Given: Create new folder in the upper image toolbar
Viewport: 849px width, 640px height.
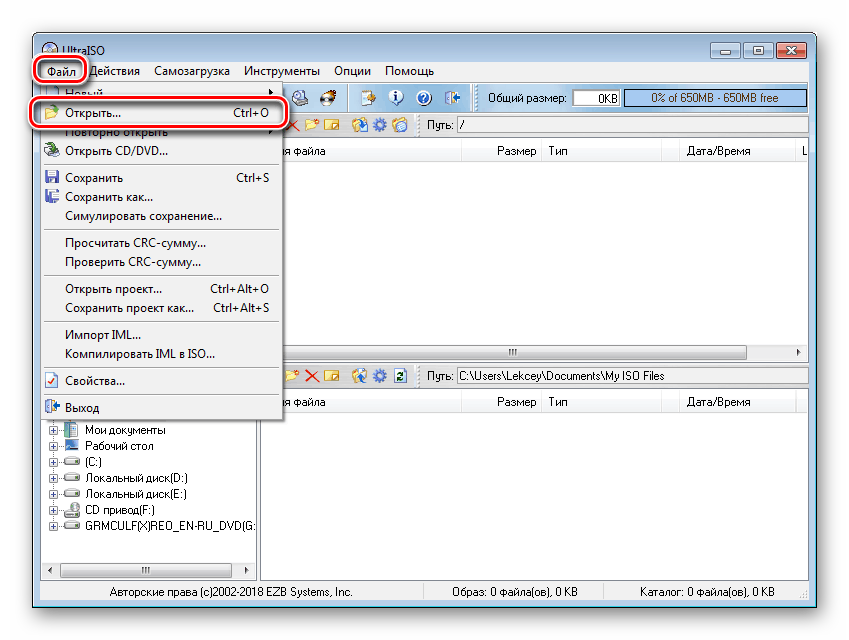Looking at the screenshot, I should point(312,125).
